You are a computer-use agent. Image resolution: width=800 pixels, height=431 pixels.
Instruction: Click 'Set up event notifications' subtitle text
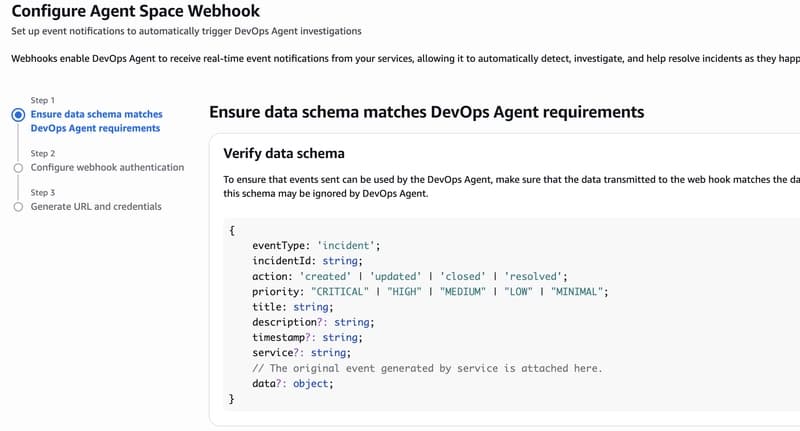(186, 31)
